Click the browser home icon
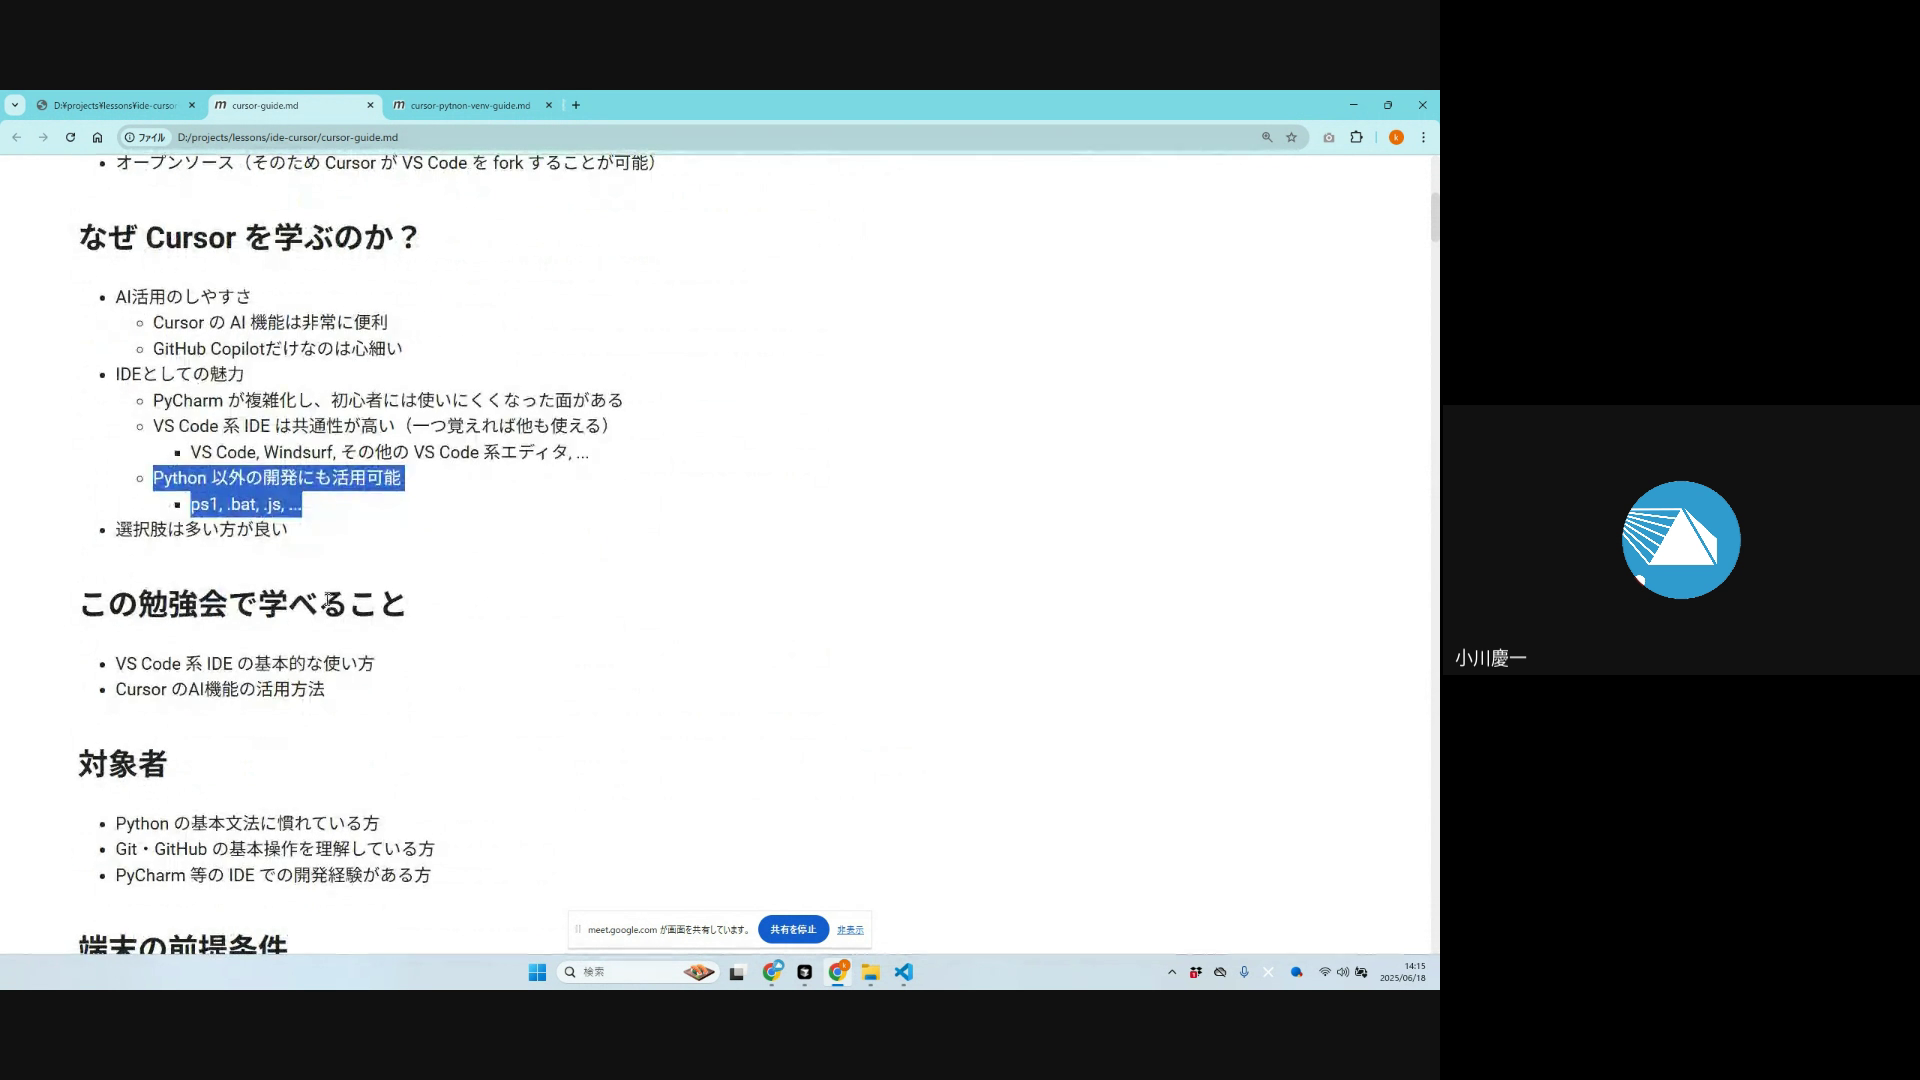Image resolution: width=1920 pixels, height=1080 pixels. tap(97, 137)
